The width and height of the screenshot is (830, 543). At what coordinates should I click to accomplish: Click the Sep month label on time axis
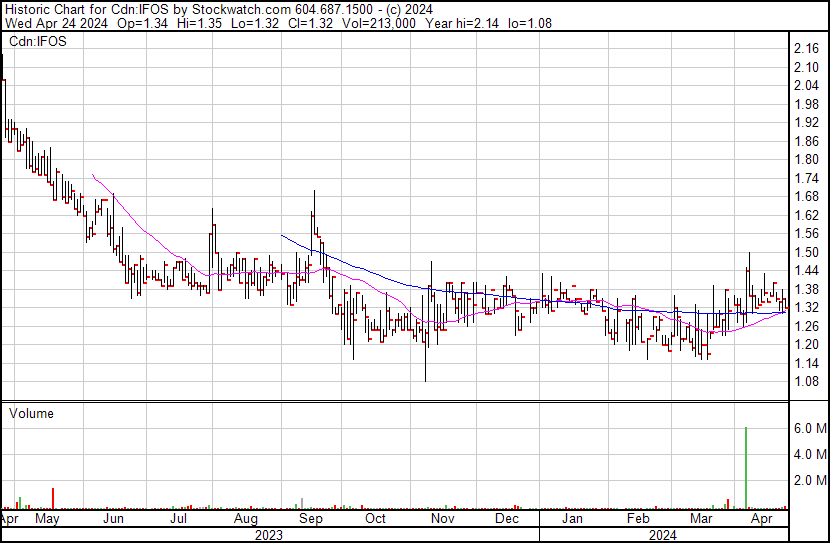(x=310, y=519)
